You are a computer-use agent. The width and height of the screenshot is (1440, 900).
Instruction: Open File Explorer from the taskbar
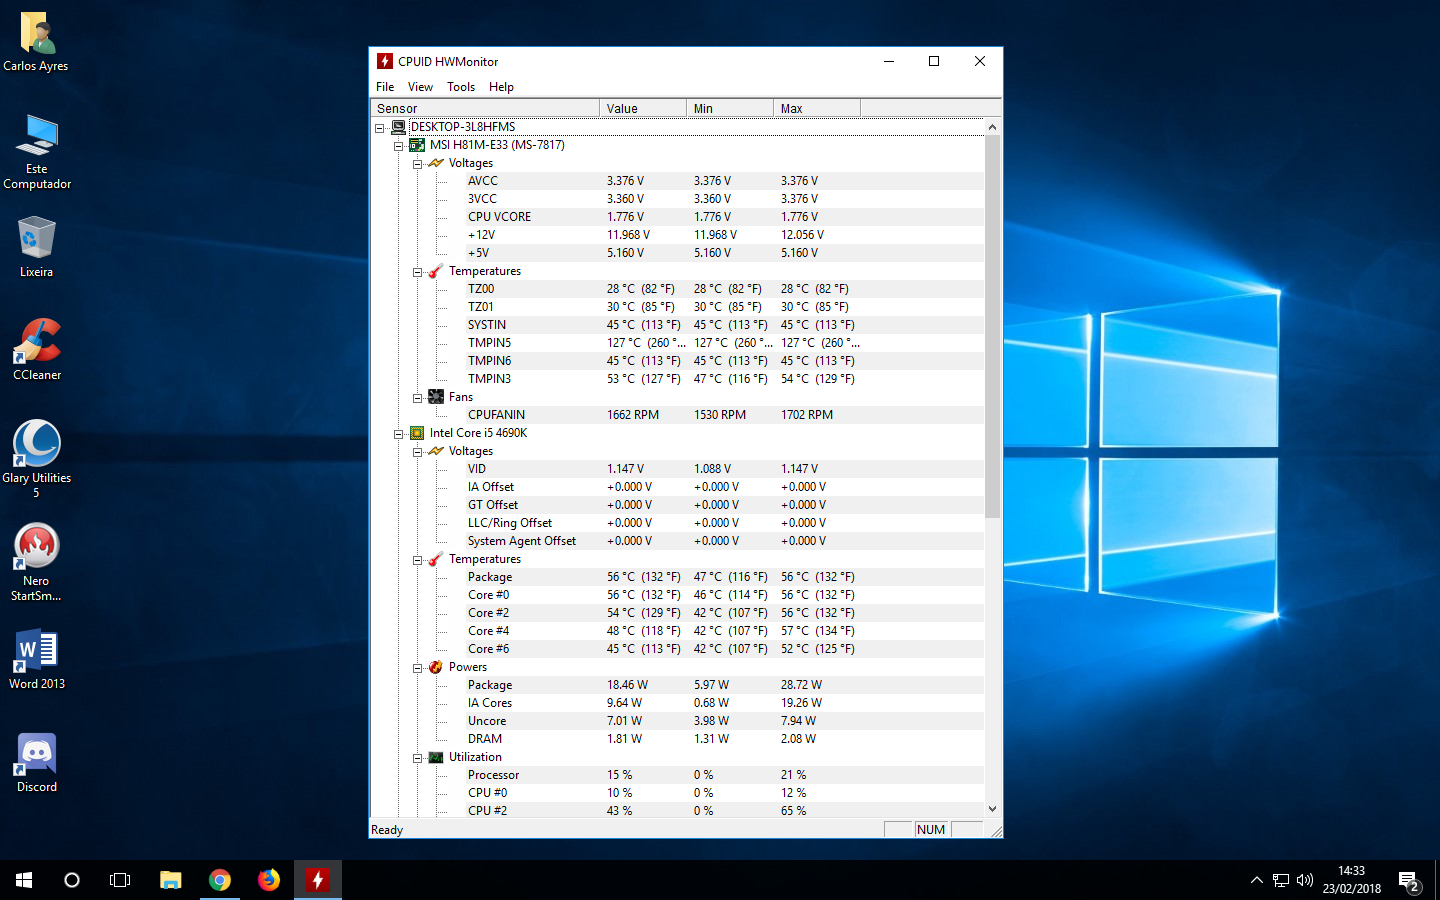tap(171, 880)
